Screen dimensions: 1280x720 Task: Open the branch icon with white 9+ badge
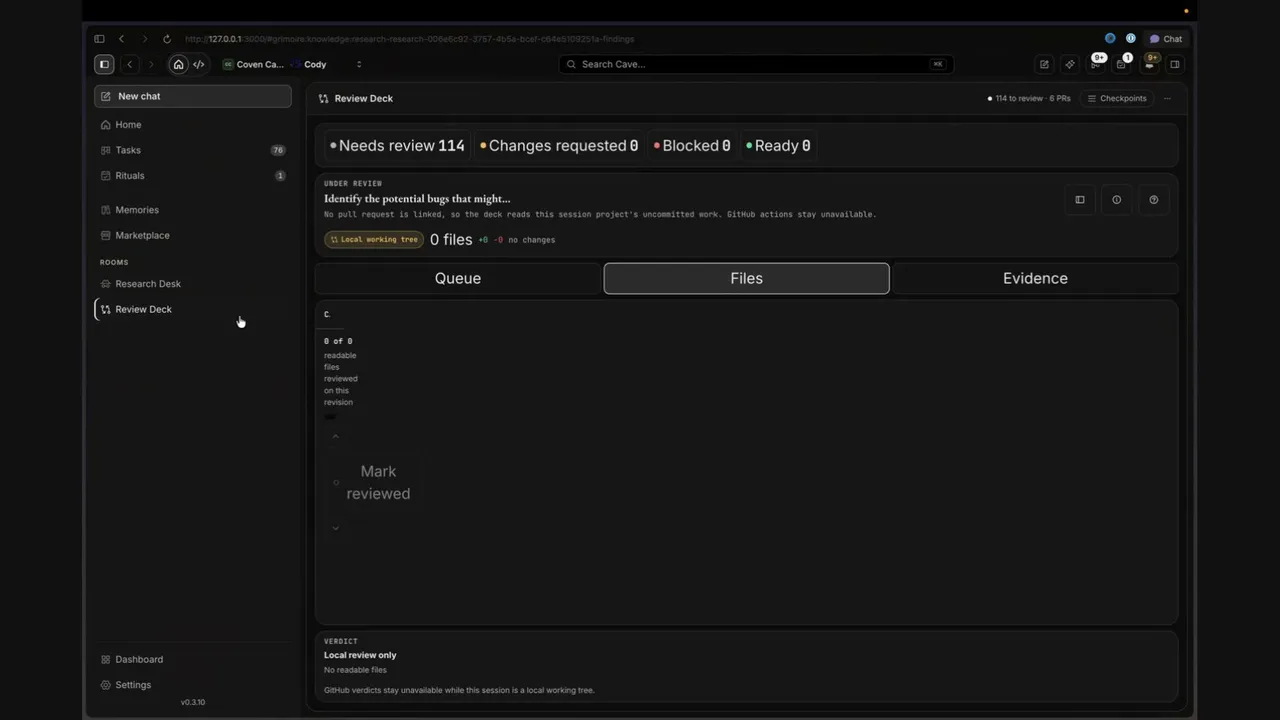pyautogui.click(x=1097, y=63)
